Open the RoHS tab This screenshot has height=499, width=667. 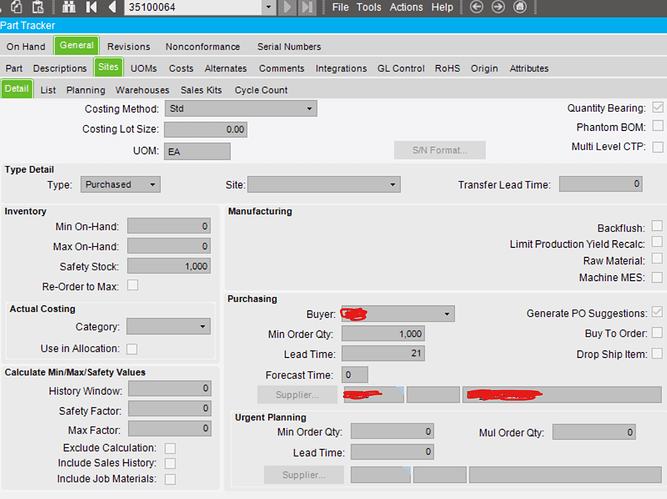447,68
